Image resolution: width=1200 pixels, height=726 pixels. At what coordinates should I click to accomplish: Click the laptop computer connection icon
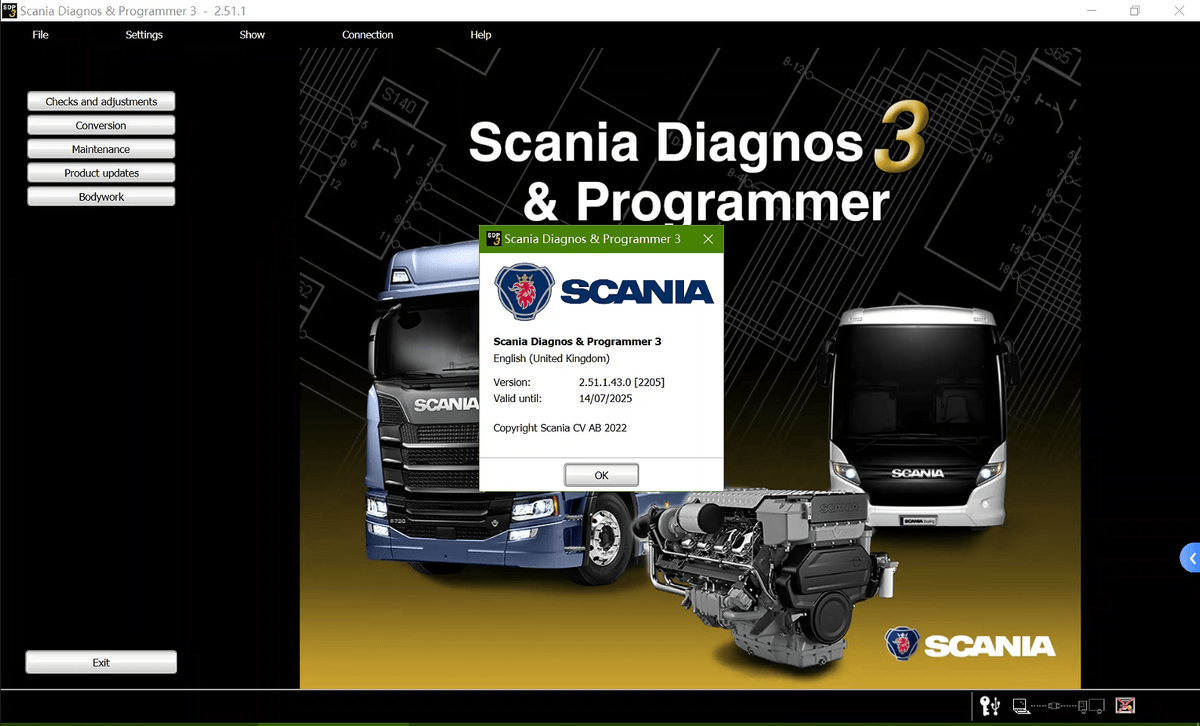click(x=1022, y=706)
